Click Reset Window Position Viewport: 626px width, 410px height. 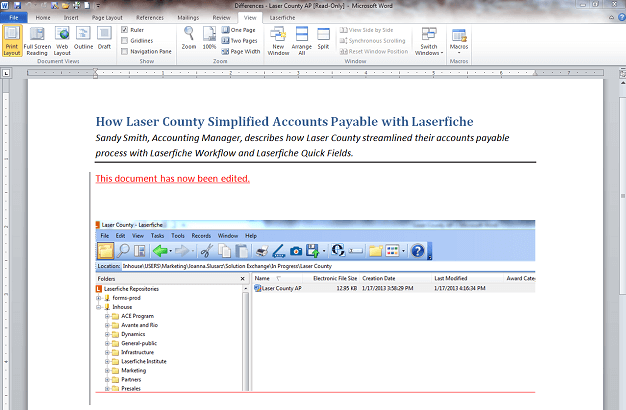374,51
